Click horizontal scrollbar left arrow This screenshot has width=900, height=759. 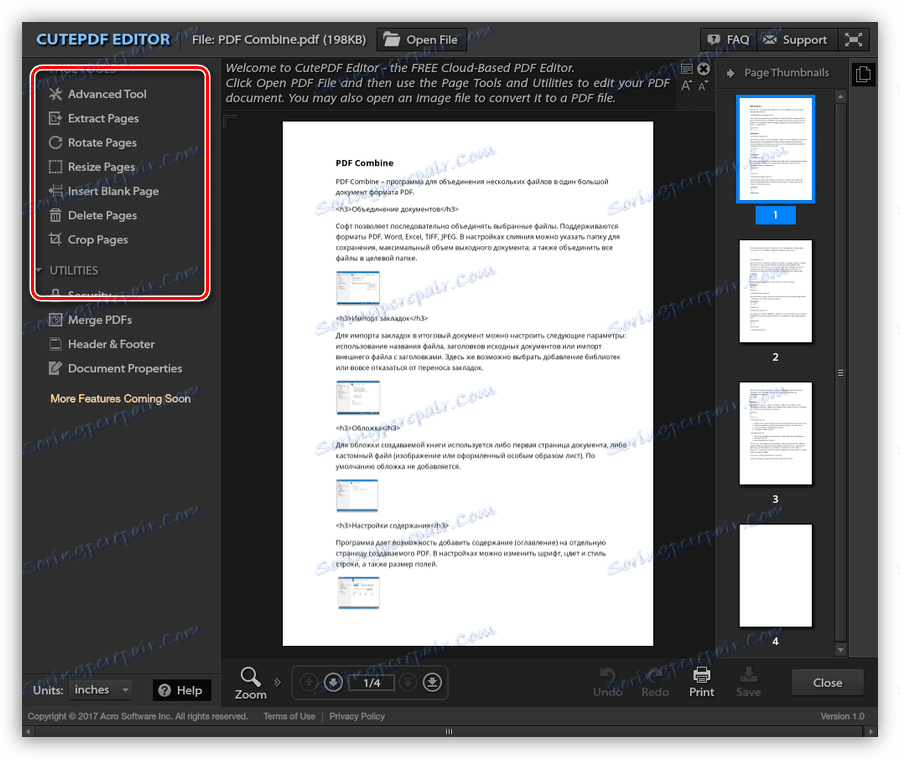(29, 731)
